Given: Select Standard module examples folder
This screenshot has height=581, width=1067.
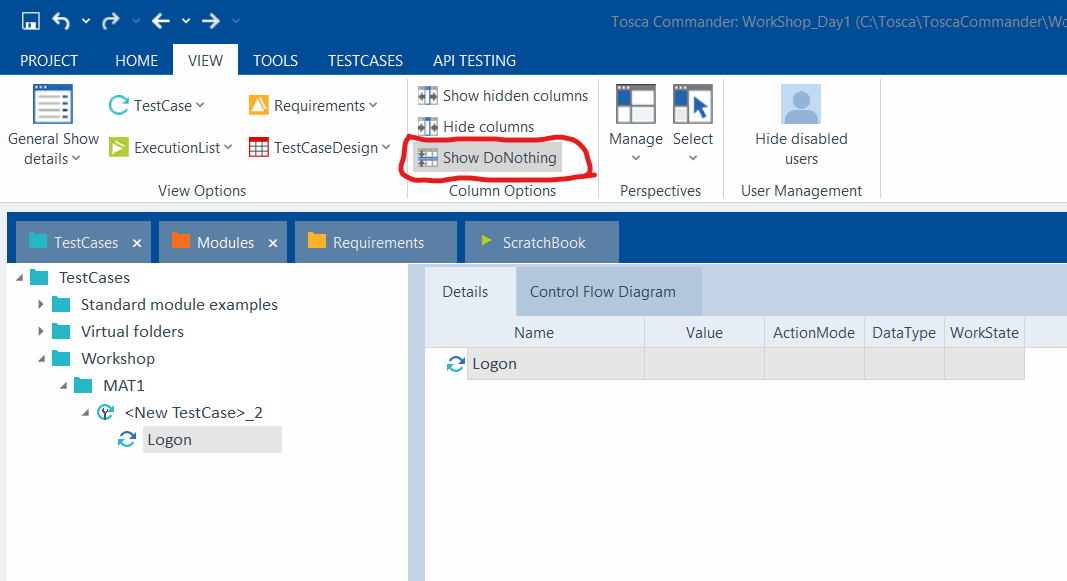Looking at the screenshot, I should (179, 304).
